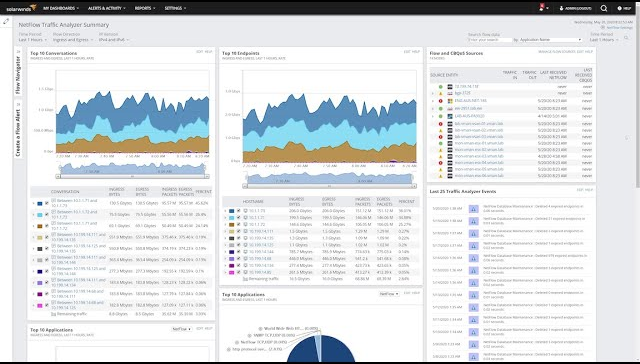Image resolution: width=640 pixels, height=364 pixels.
Task: Toggle checkbox for endpoint 10.1.1.73
Action: (239, 211)
